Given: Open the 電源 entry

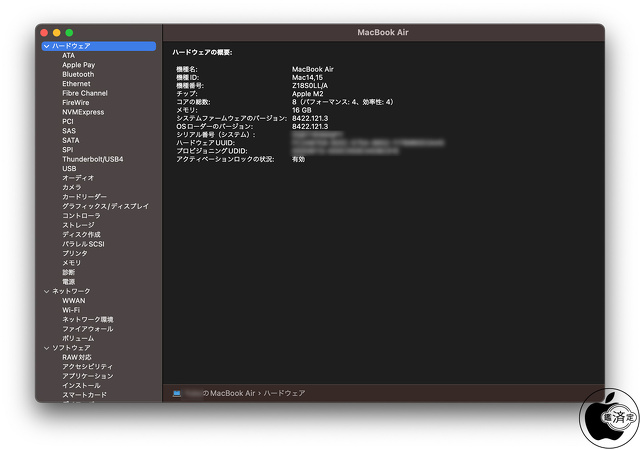Looking at the screenshot, I should (x=69, y=282).
